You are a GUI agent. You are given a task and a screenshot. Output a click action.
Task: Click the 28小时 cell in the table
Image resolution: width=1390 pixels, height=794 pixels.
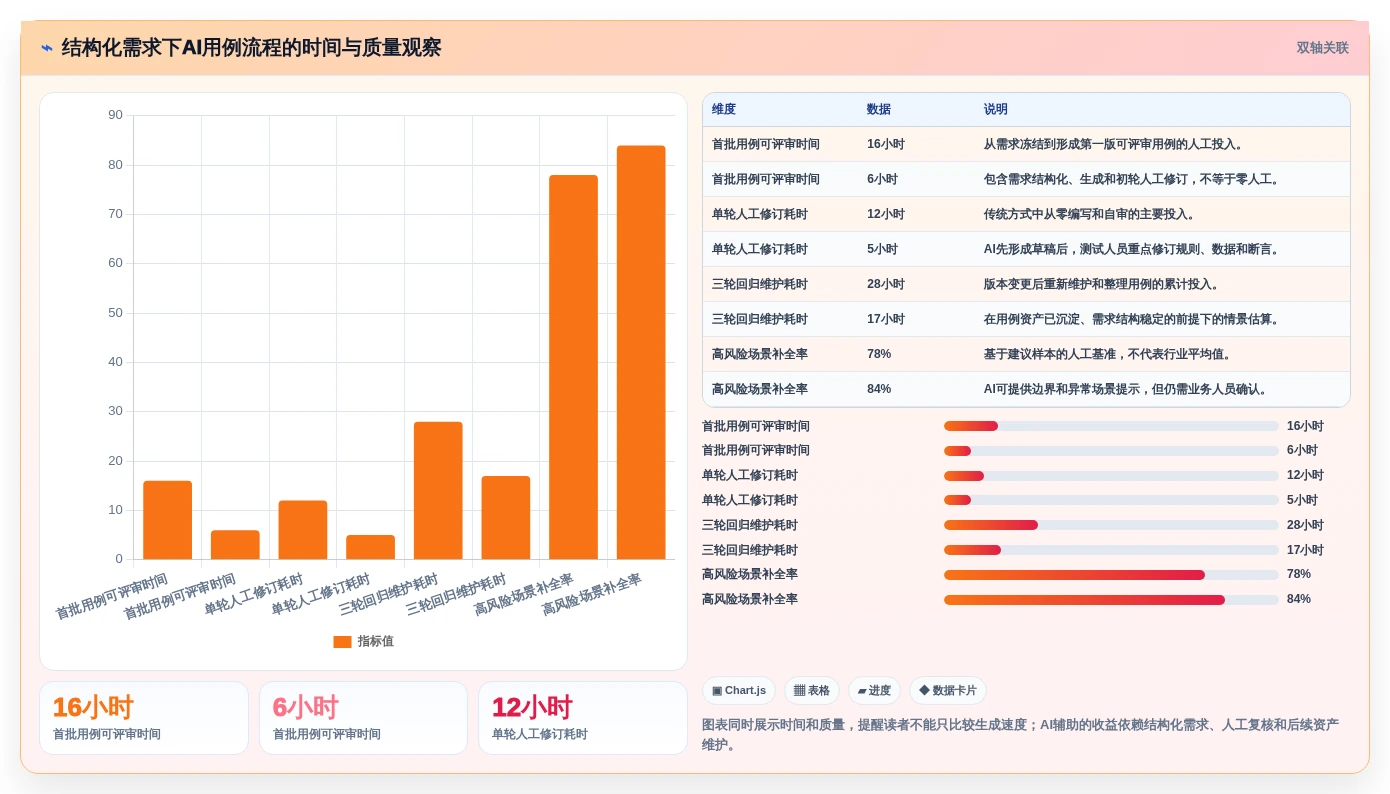click(886, 284)
